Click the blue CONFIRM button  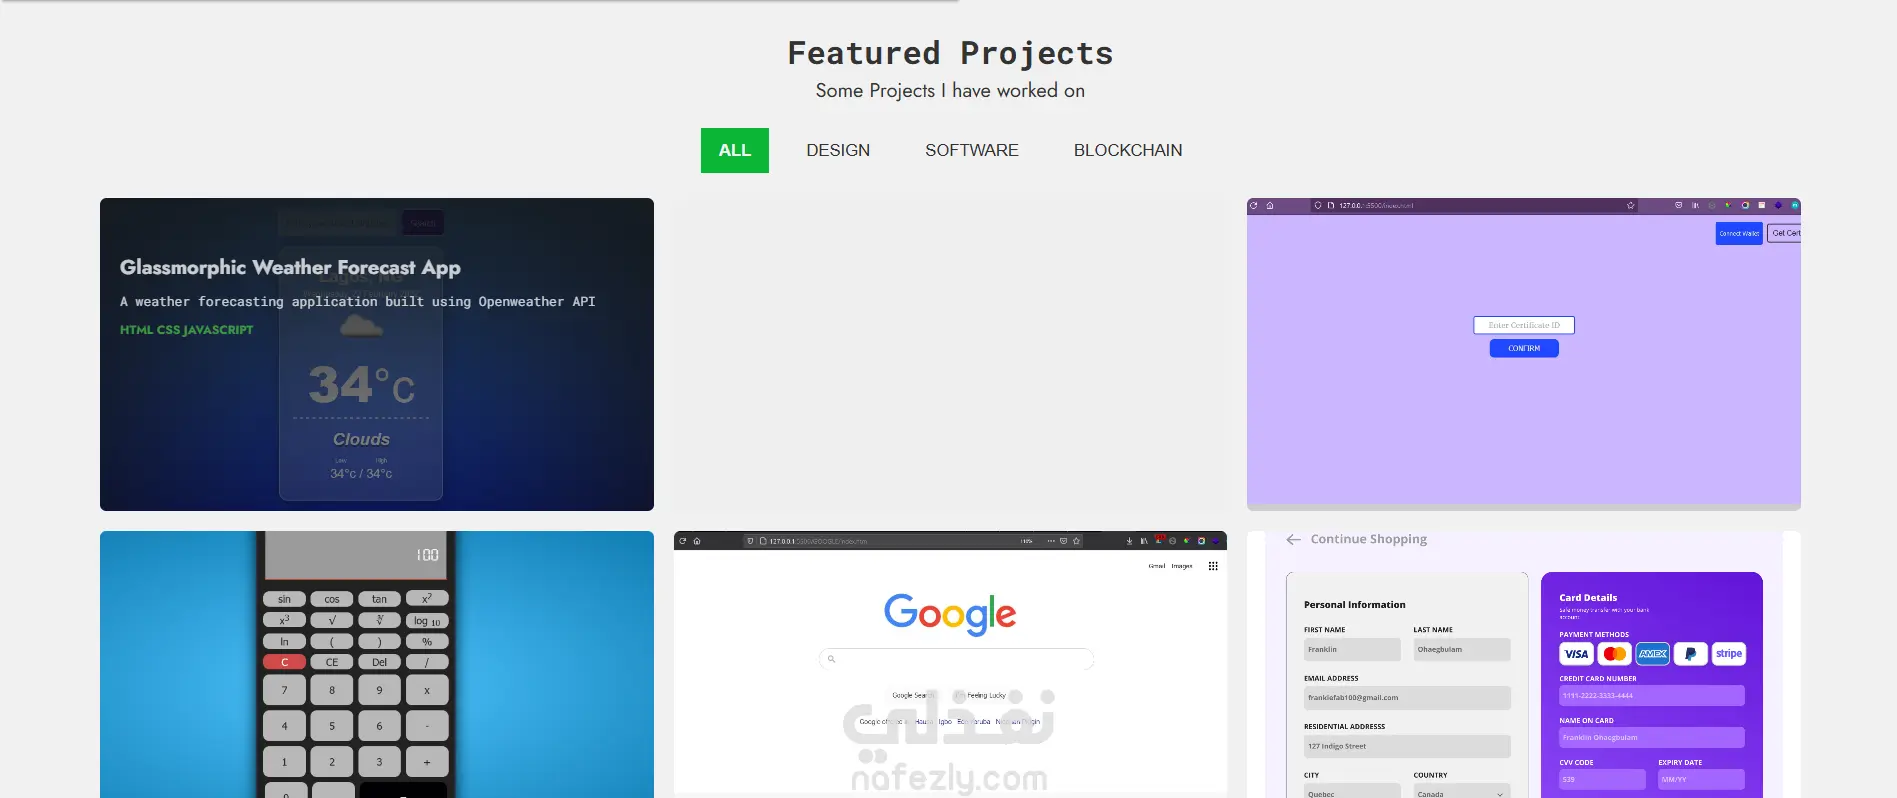point(1524,348)
